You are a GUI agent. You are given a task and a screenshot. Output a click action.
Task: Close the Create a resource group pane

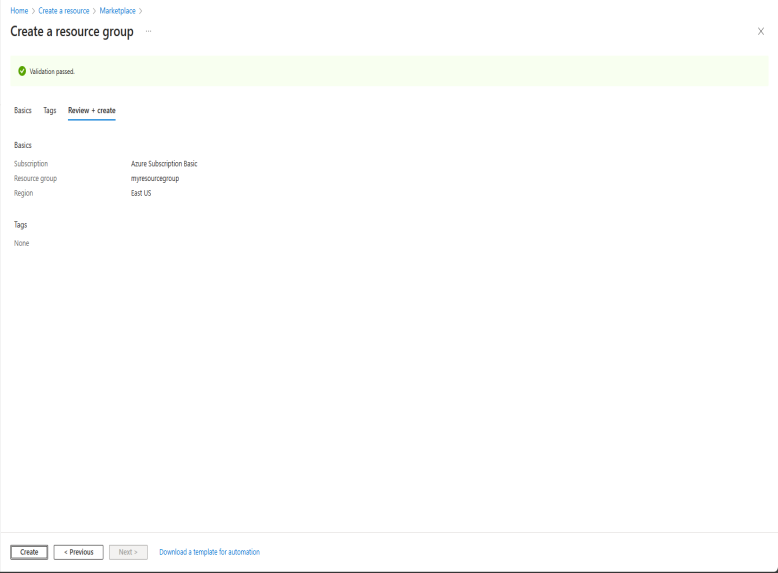point(761,32)
